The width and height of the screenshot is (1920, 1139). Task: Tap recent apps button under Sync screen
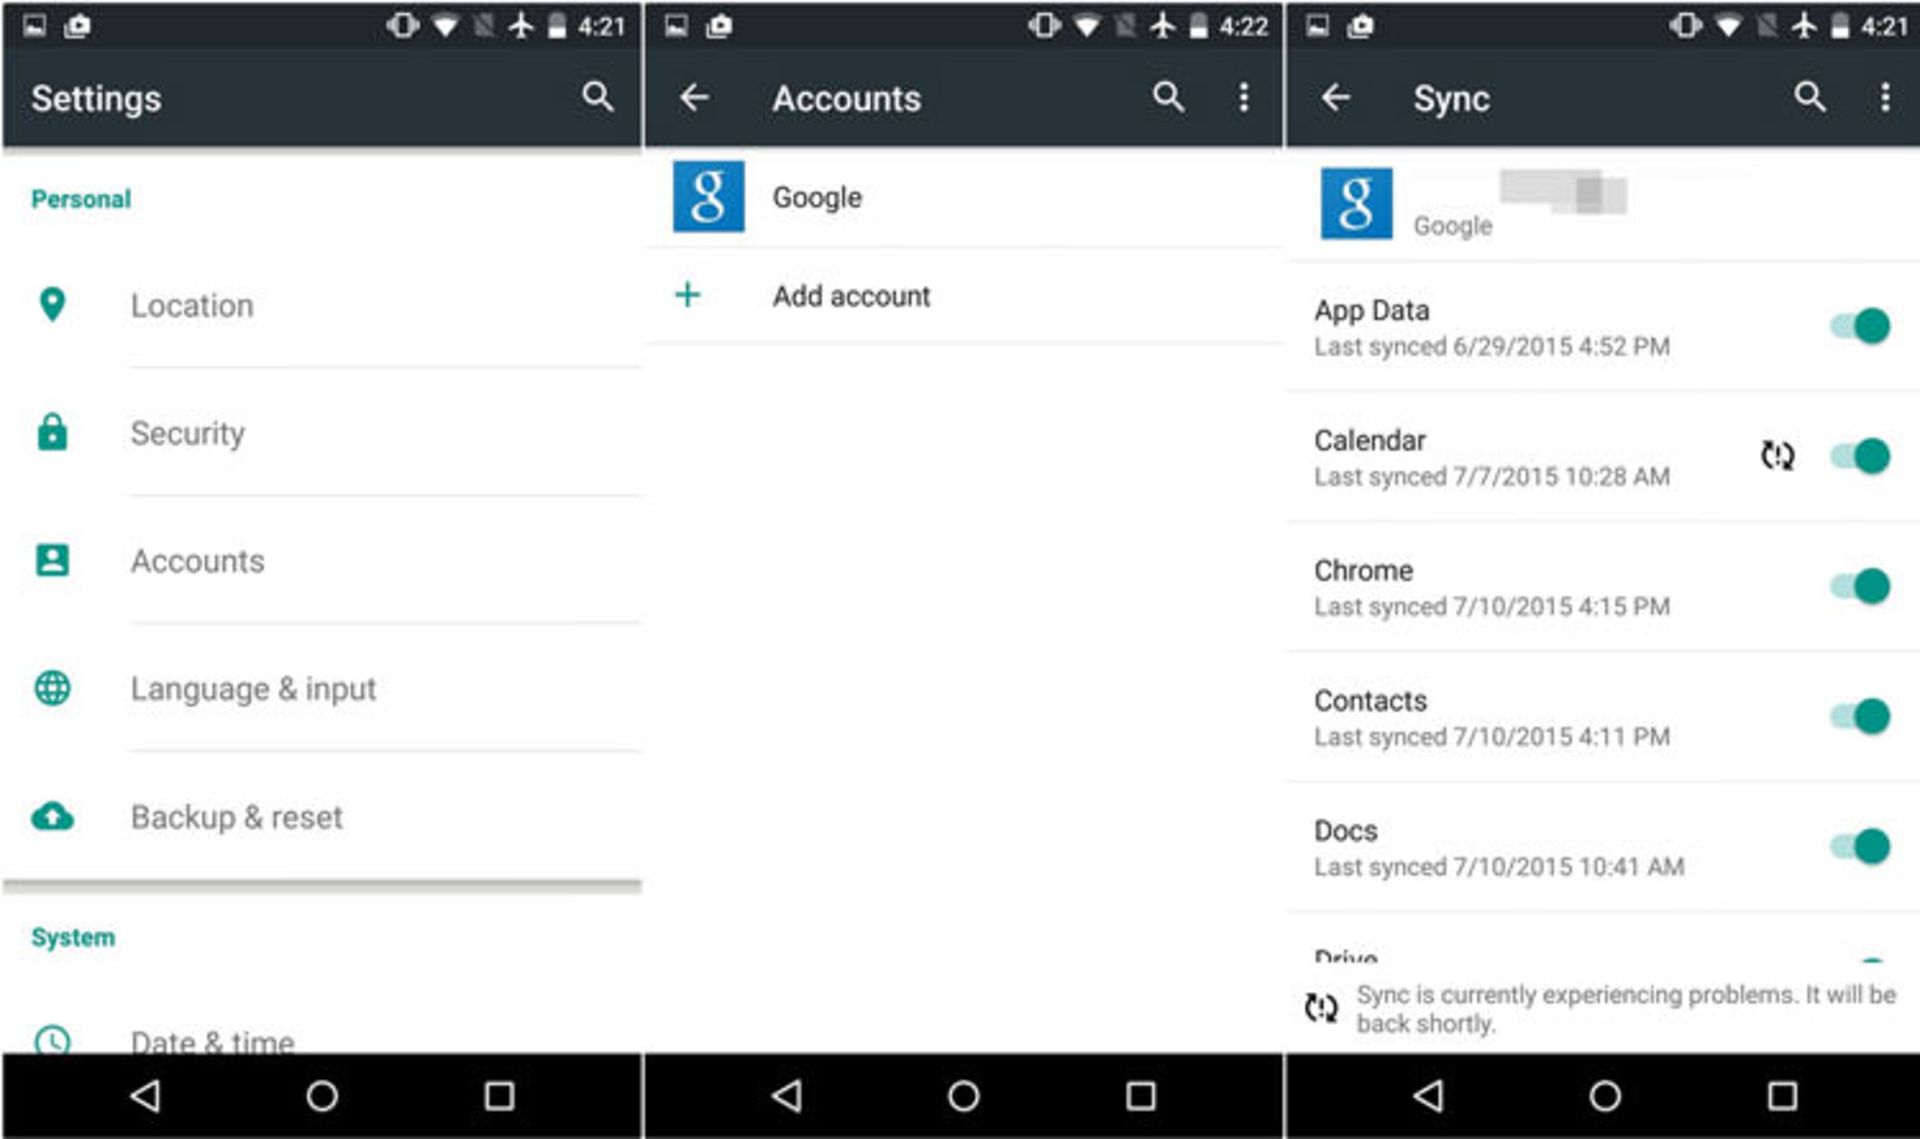tap(1782, 1096)
